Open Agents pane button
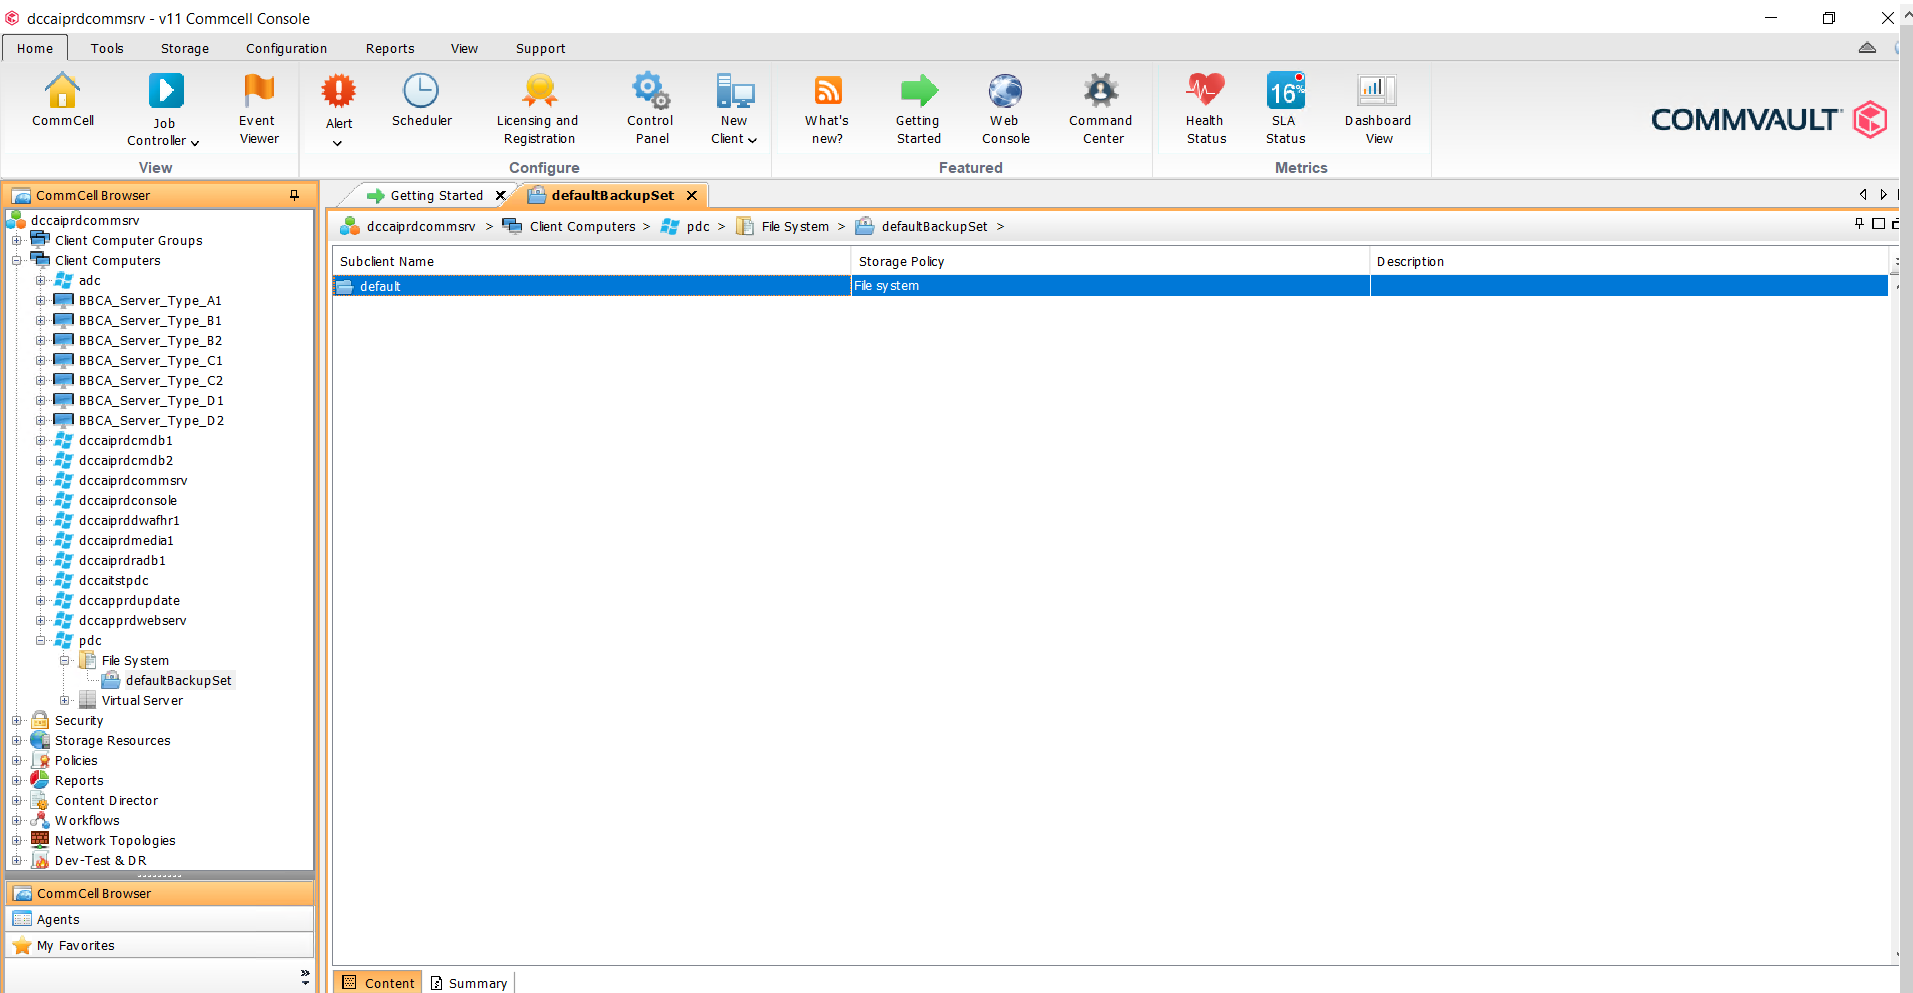 160,919
